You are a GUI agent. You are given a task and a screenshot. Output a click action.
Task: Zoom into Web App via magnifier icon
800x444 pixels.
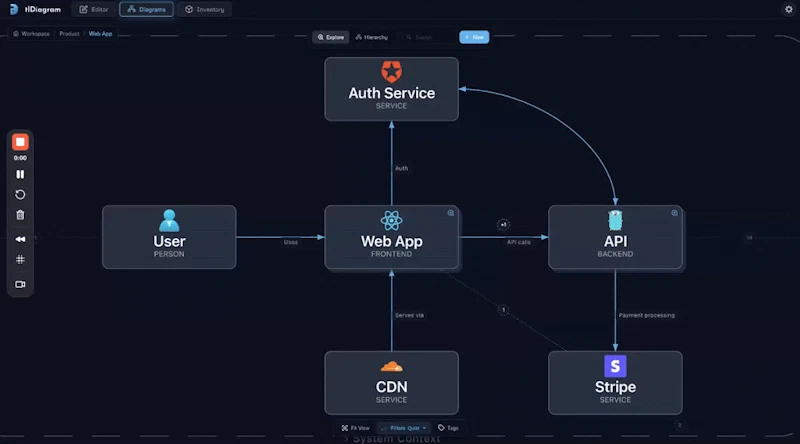click(x=451, y=213)
